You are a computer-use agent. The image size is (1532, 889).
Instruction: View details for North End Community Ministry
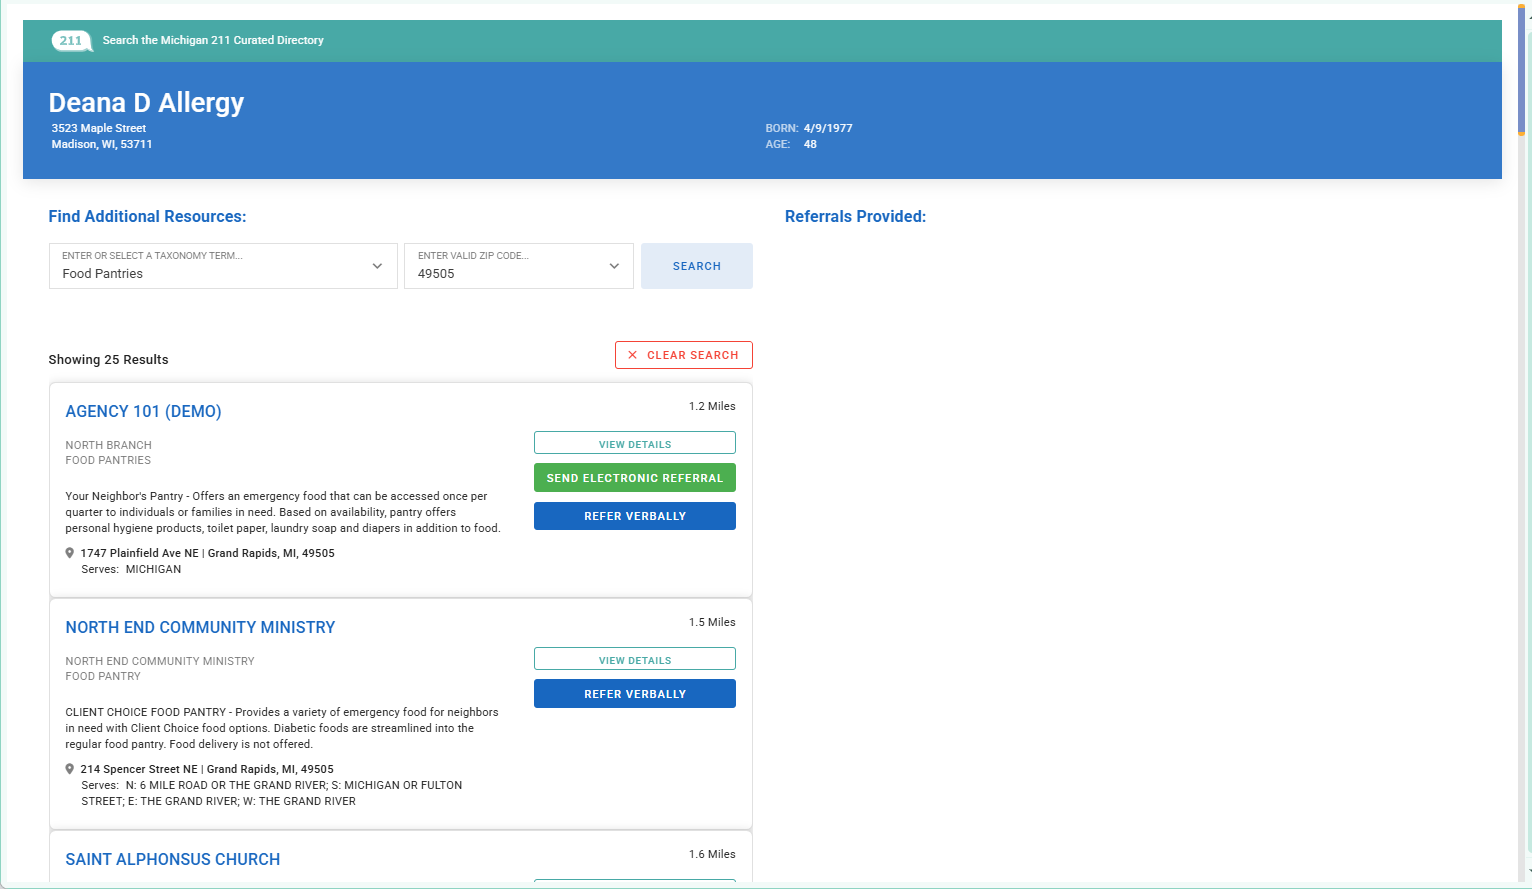click(x=634, y=660)
